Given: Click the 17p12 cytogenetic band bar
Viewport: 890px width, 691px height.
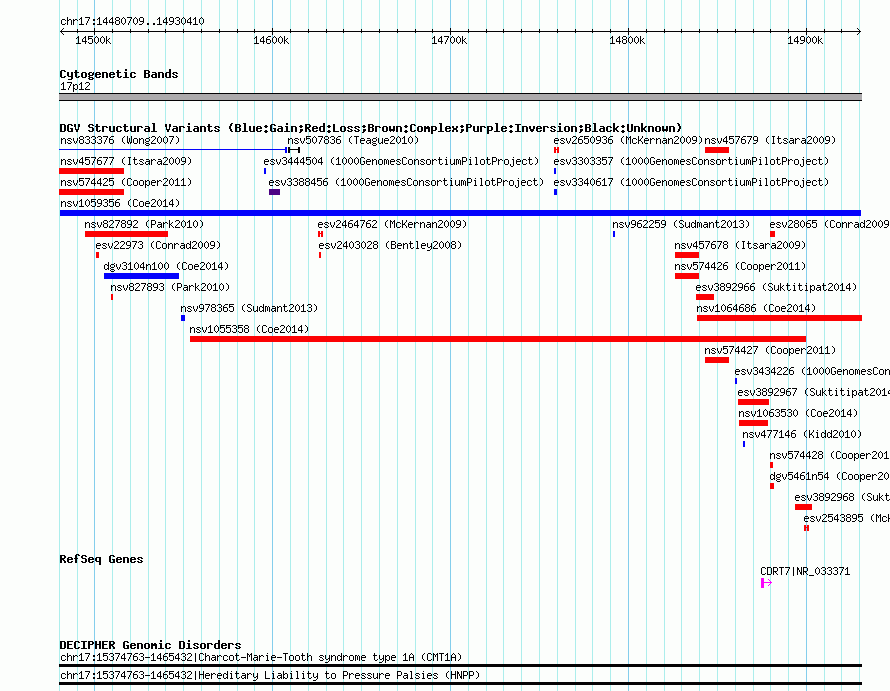Looking at the screenshot, I should [x=460, y=97].
